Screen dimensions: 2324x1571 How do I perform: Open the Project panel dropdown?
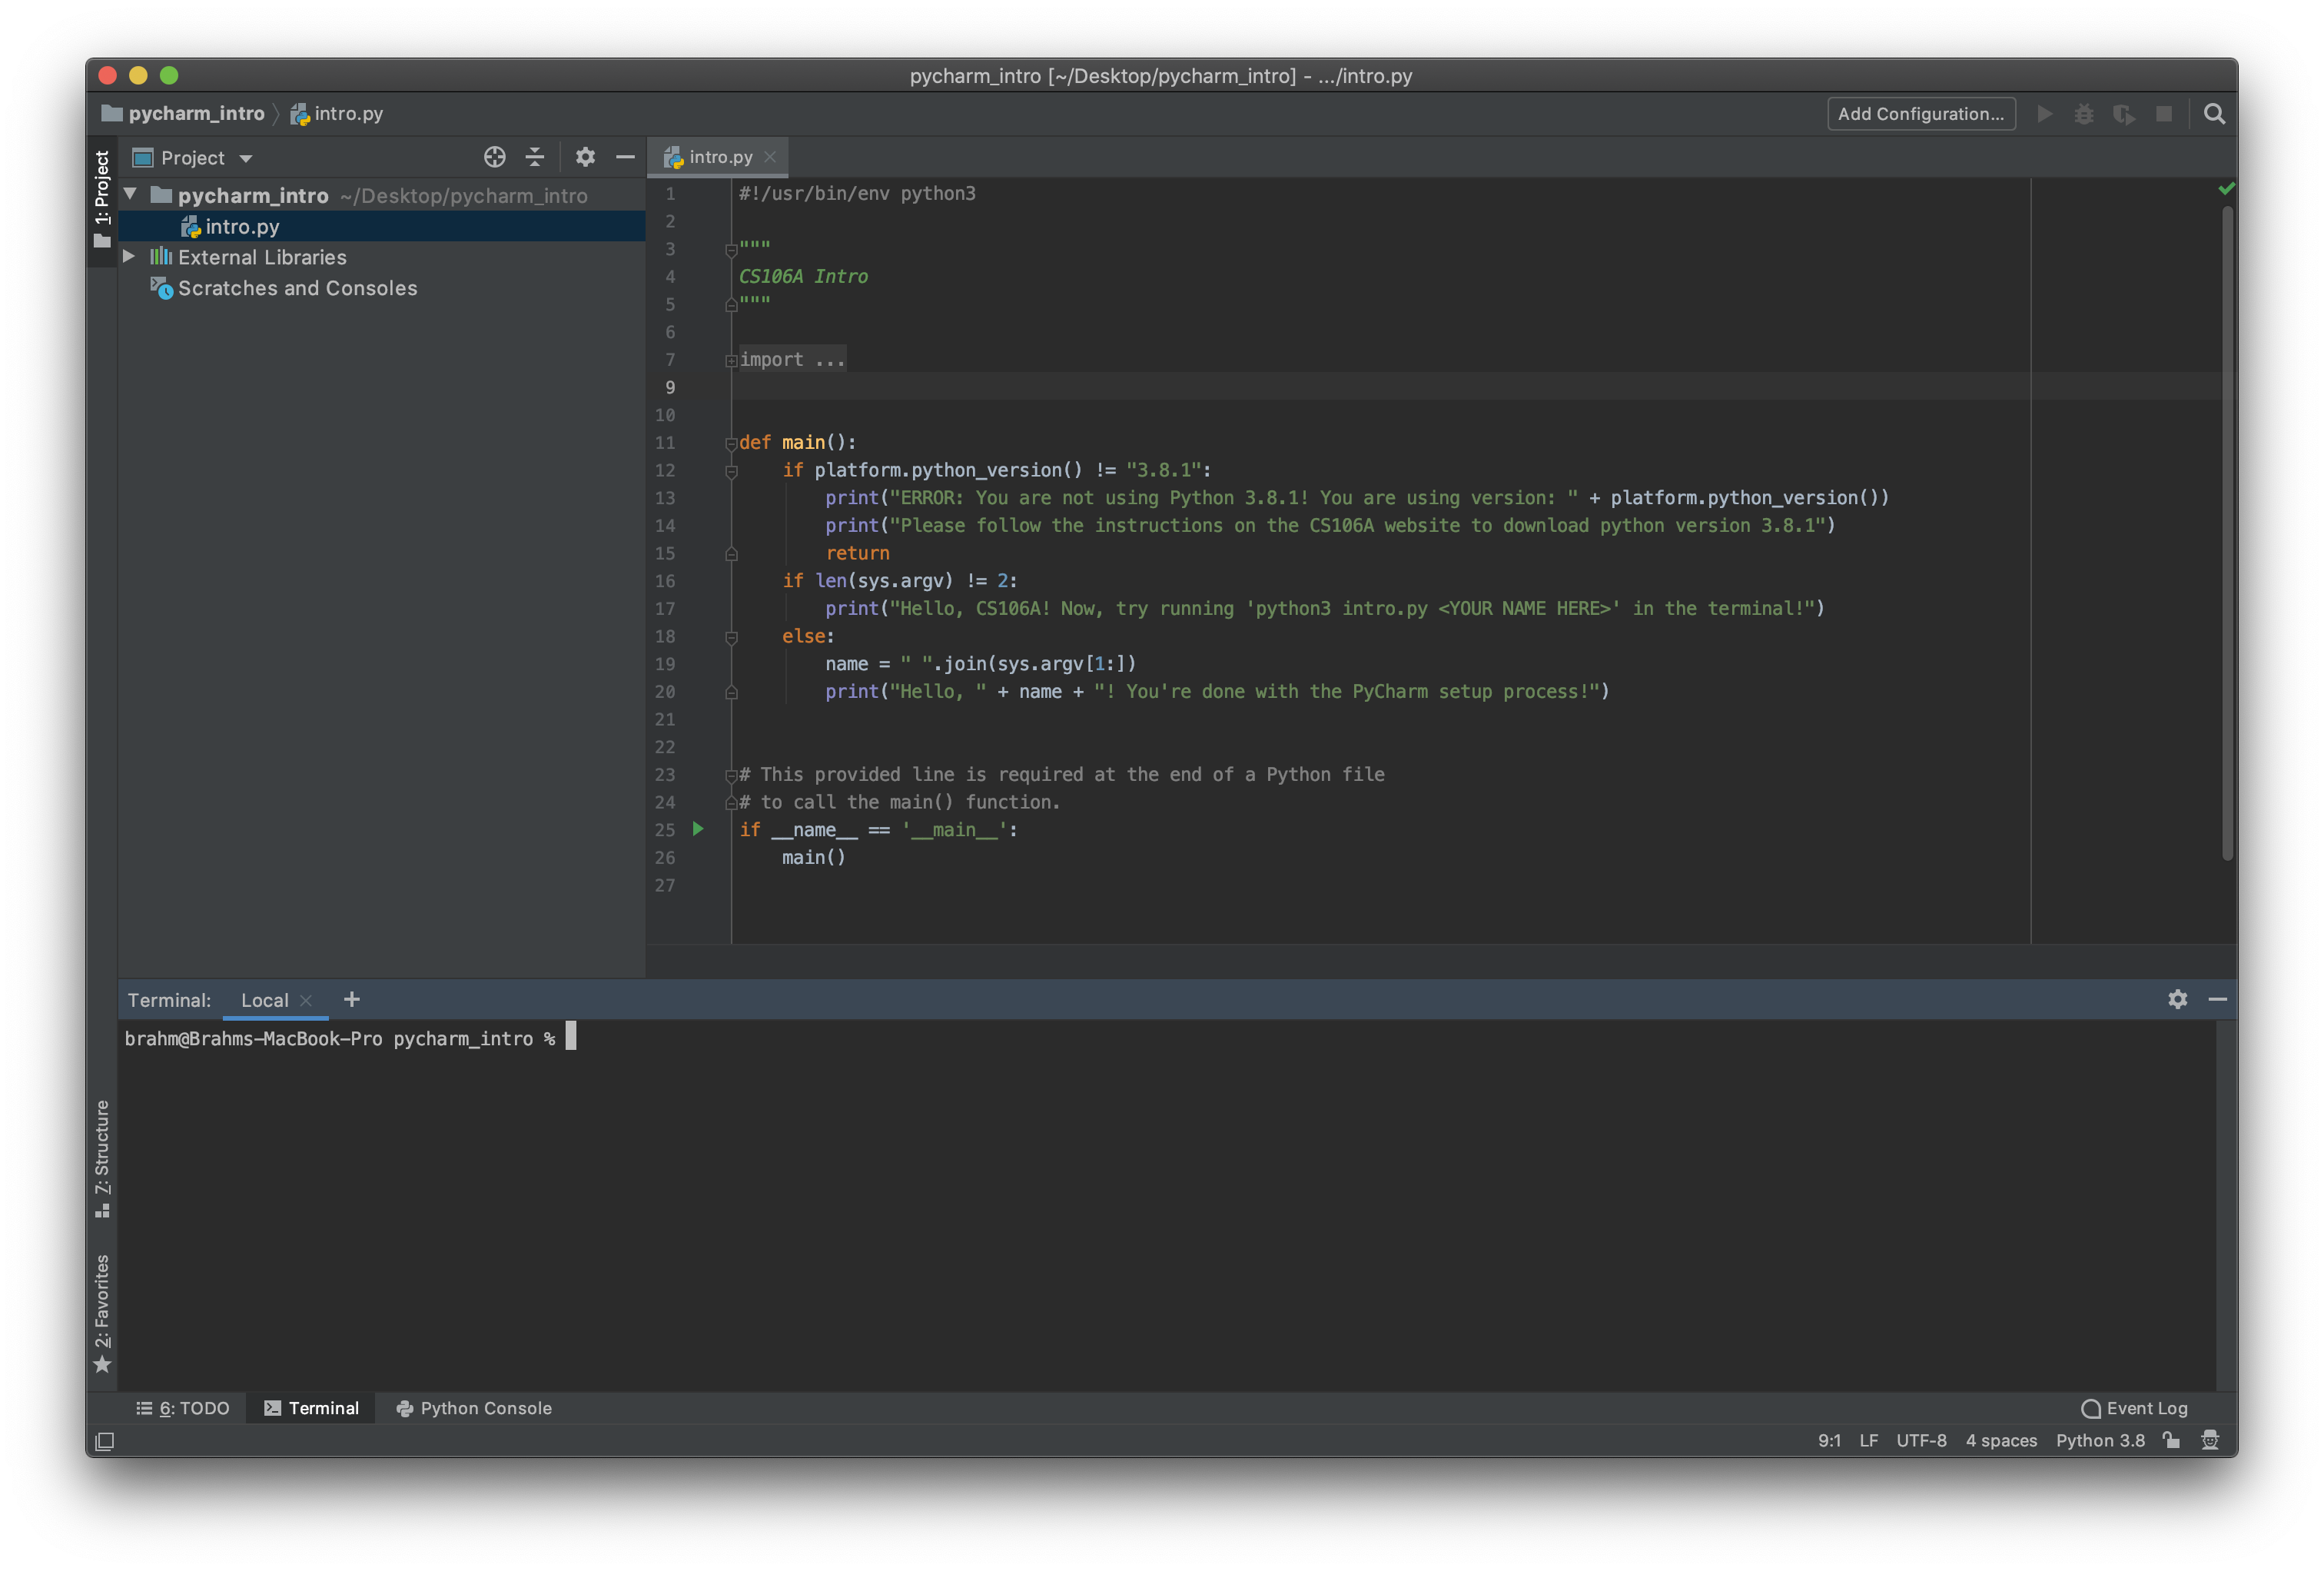coord(245,158)
